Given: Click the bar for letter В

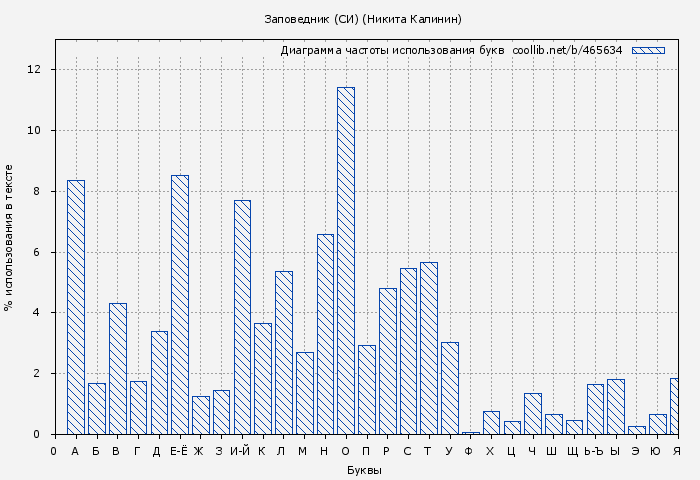Looking at the screenshot, I should 118,368.
